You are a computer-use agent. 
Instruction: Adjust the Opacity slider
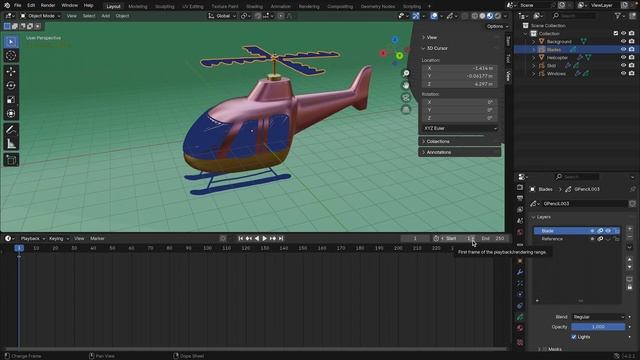tap(598, 327)
